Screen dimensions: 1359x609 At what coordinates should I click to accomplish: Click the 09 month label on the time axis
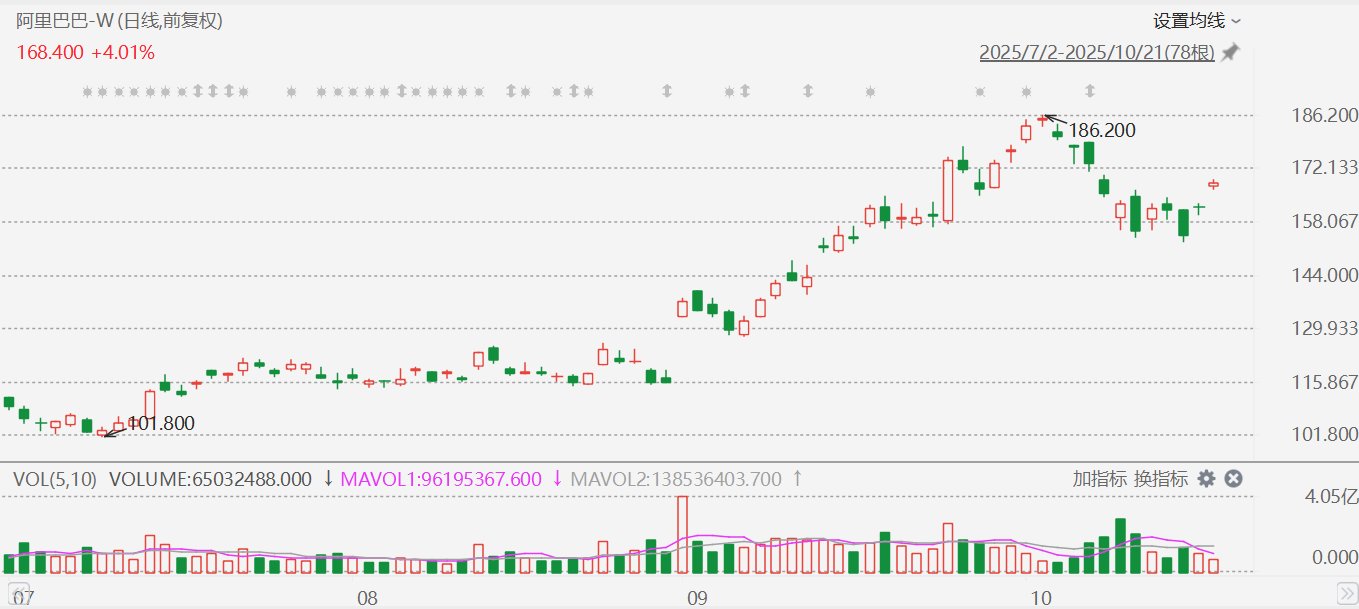[x=696, y=598]
